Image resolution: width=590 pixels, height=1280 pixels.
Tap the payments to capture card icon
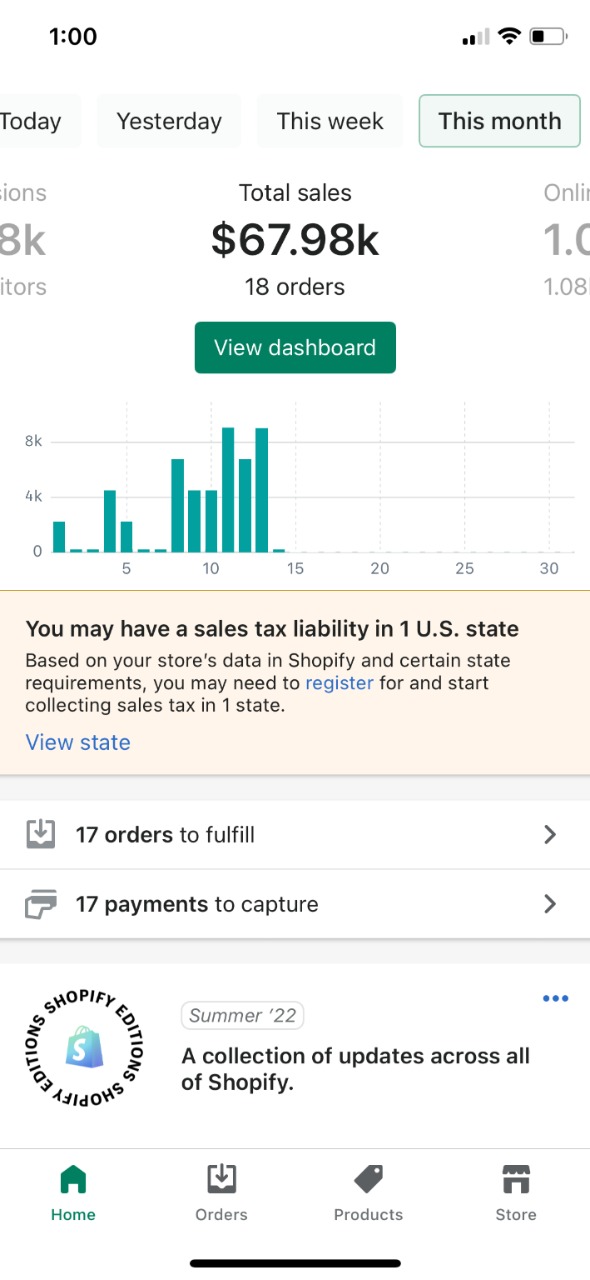click(40, 904)
